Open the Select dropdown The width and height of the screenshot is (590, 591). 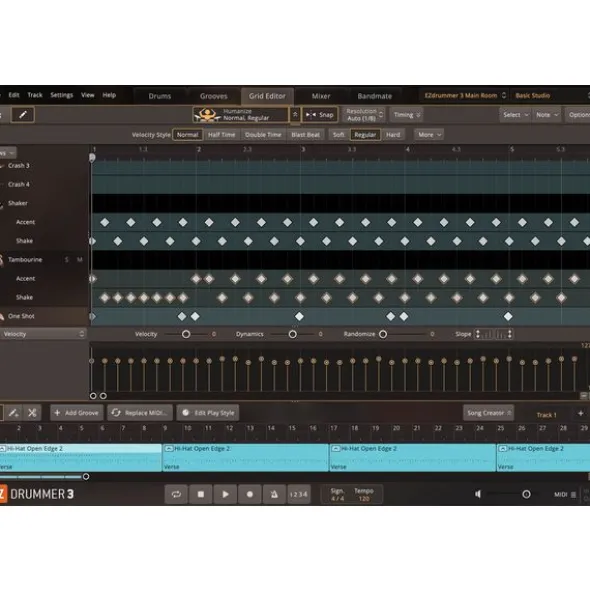click(x=515, y=115)
